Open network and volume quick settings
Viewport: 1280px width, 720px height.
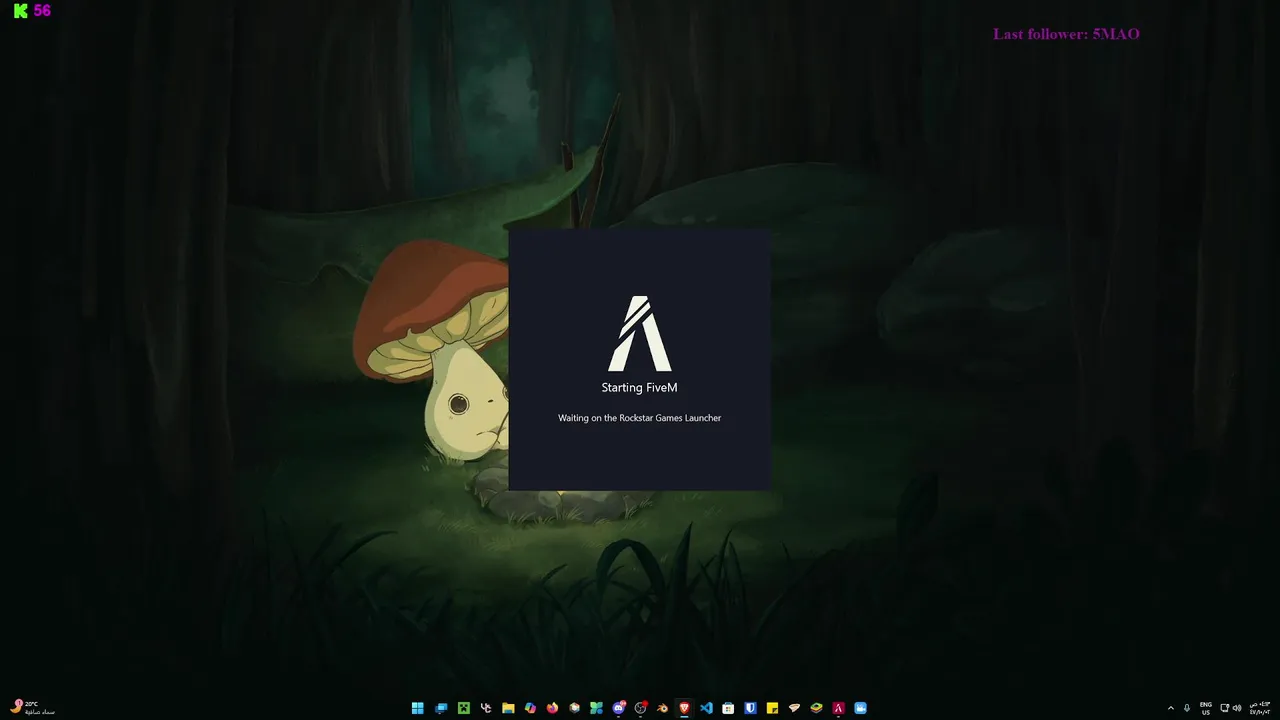pos(1231,708)
